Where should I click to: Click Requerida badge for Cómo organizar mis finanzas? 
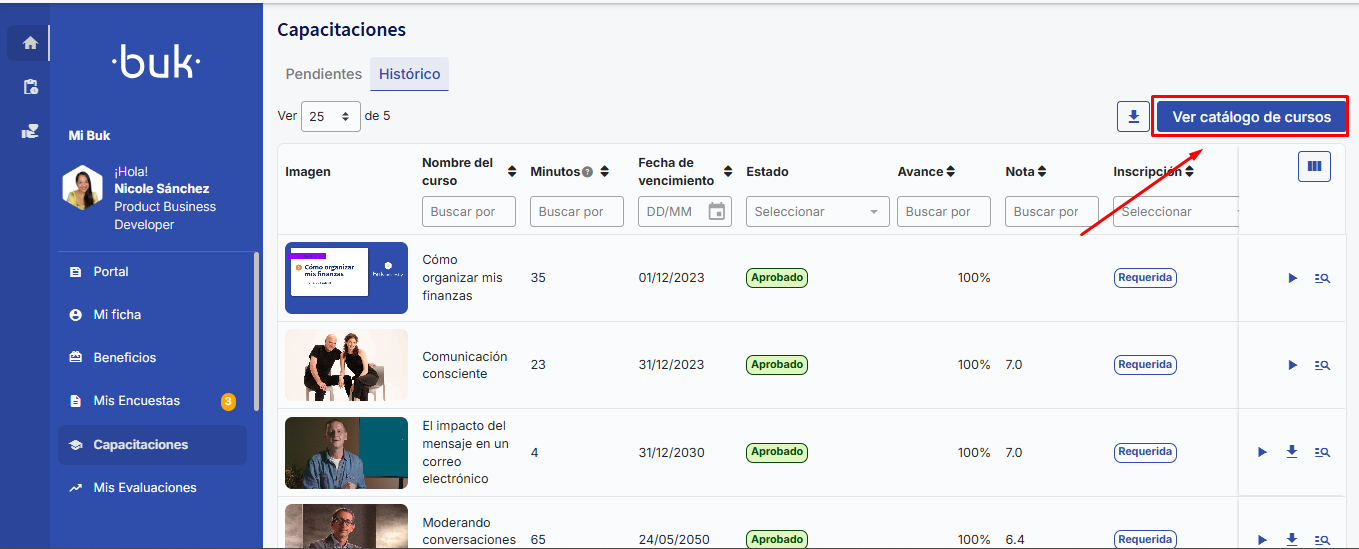point(1145,278)
